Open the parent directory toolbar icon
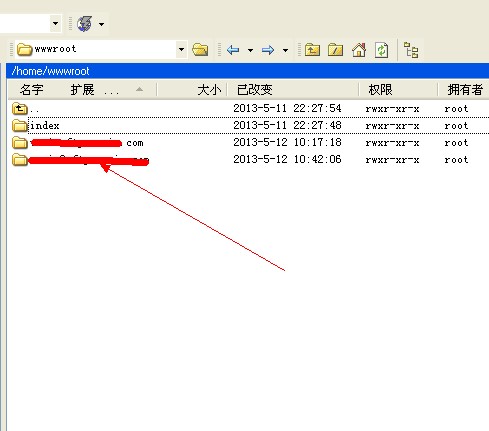The height and width of the screenshot is (431, 489). pyautogui.click(x=312, y=50)
